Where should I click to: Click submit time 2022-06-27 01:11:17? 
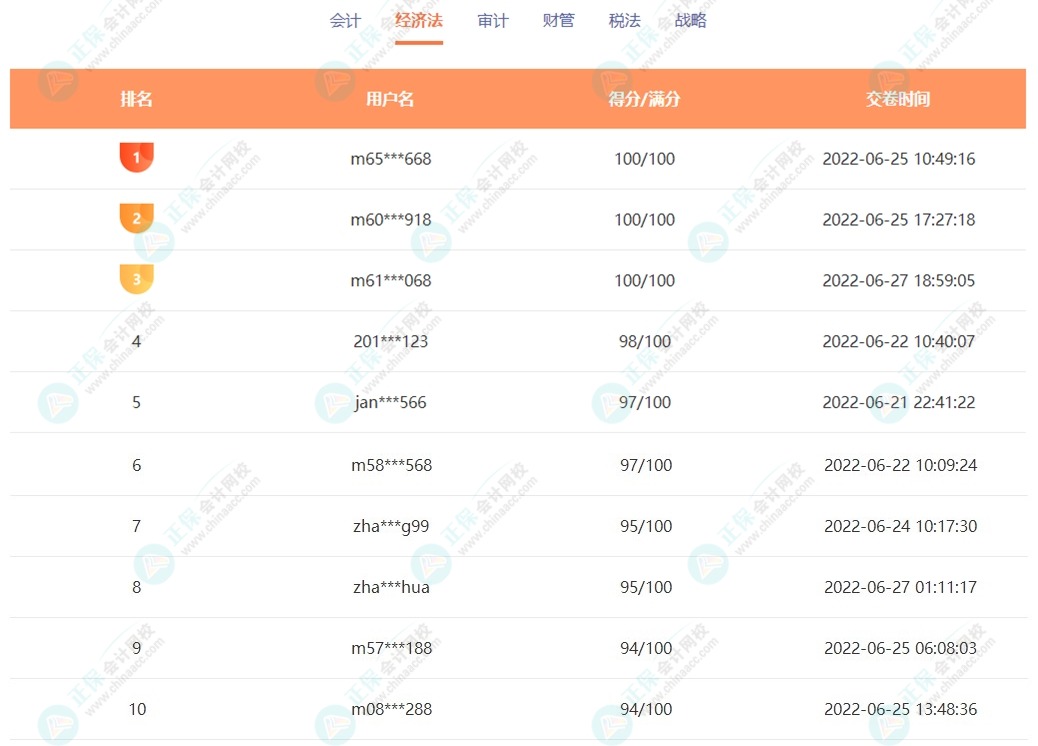(x=900, y=587)
